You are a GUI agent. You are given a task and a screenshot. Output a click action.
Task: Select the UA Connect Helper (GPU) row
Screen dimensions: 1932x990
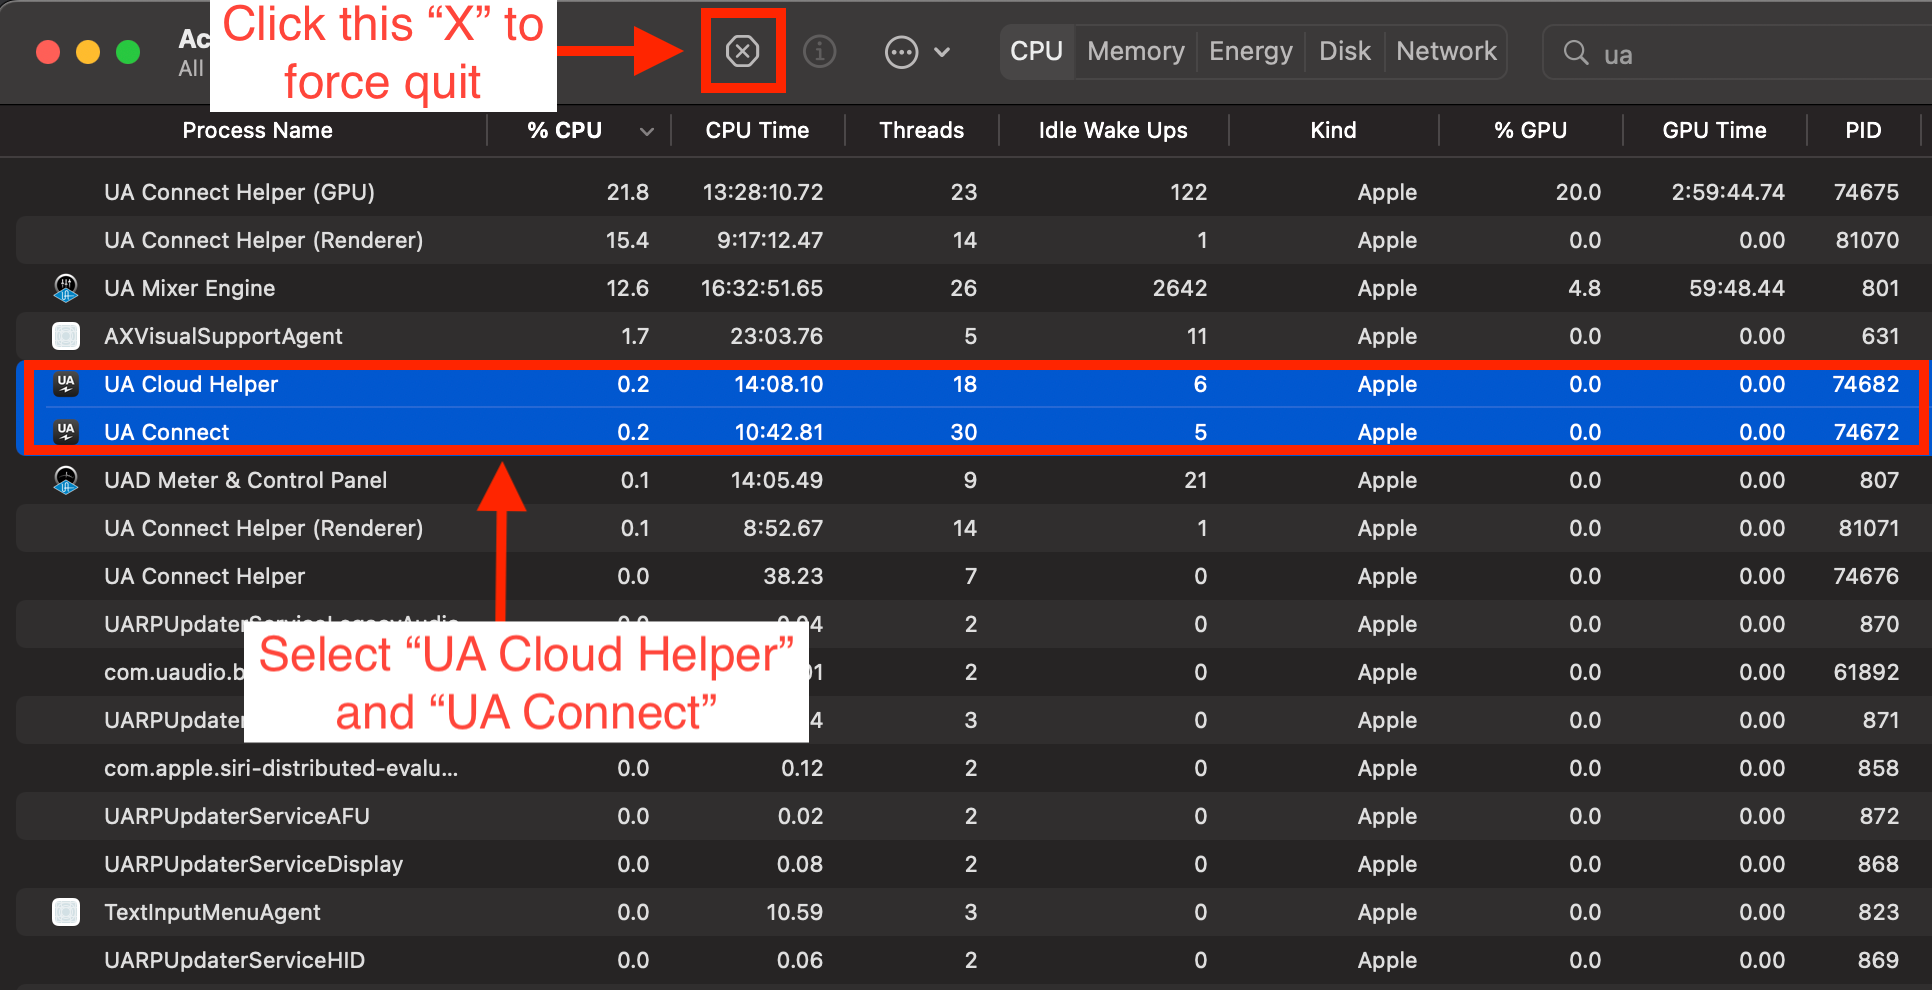(968, 192)
